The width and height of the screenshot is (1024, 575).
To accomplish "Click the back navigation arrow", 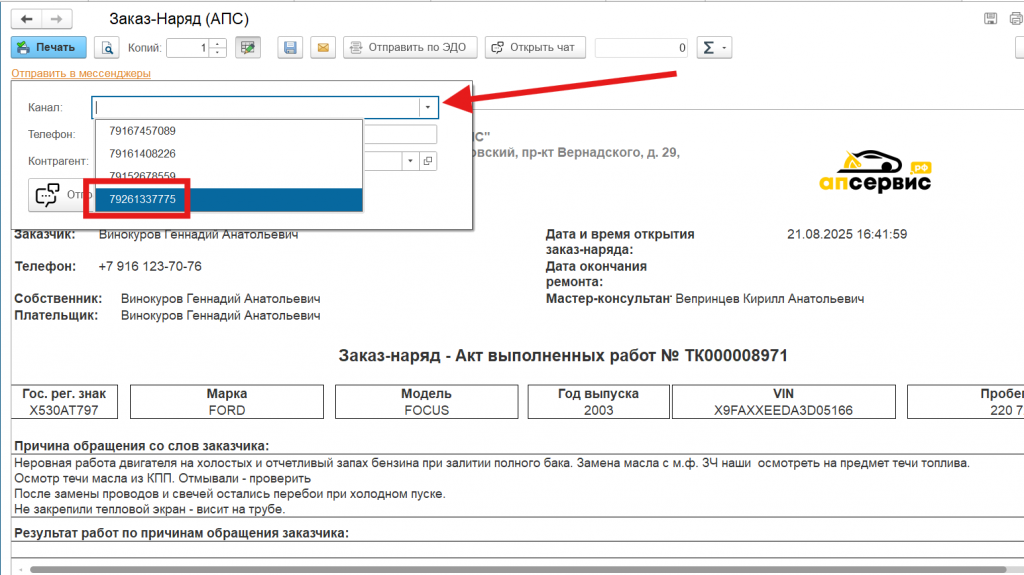I will (26, 19).
